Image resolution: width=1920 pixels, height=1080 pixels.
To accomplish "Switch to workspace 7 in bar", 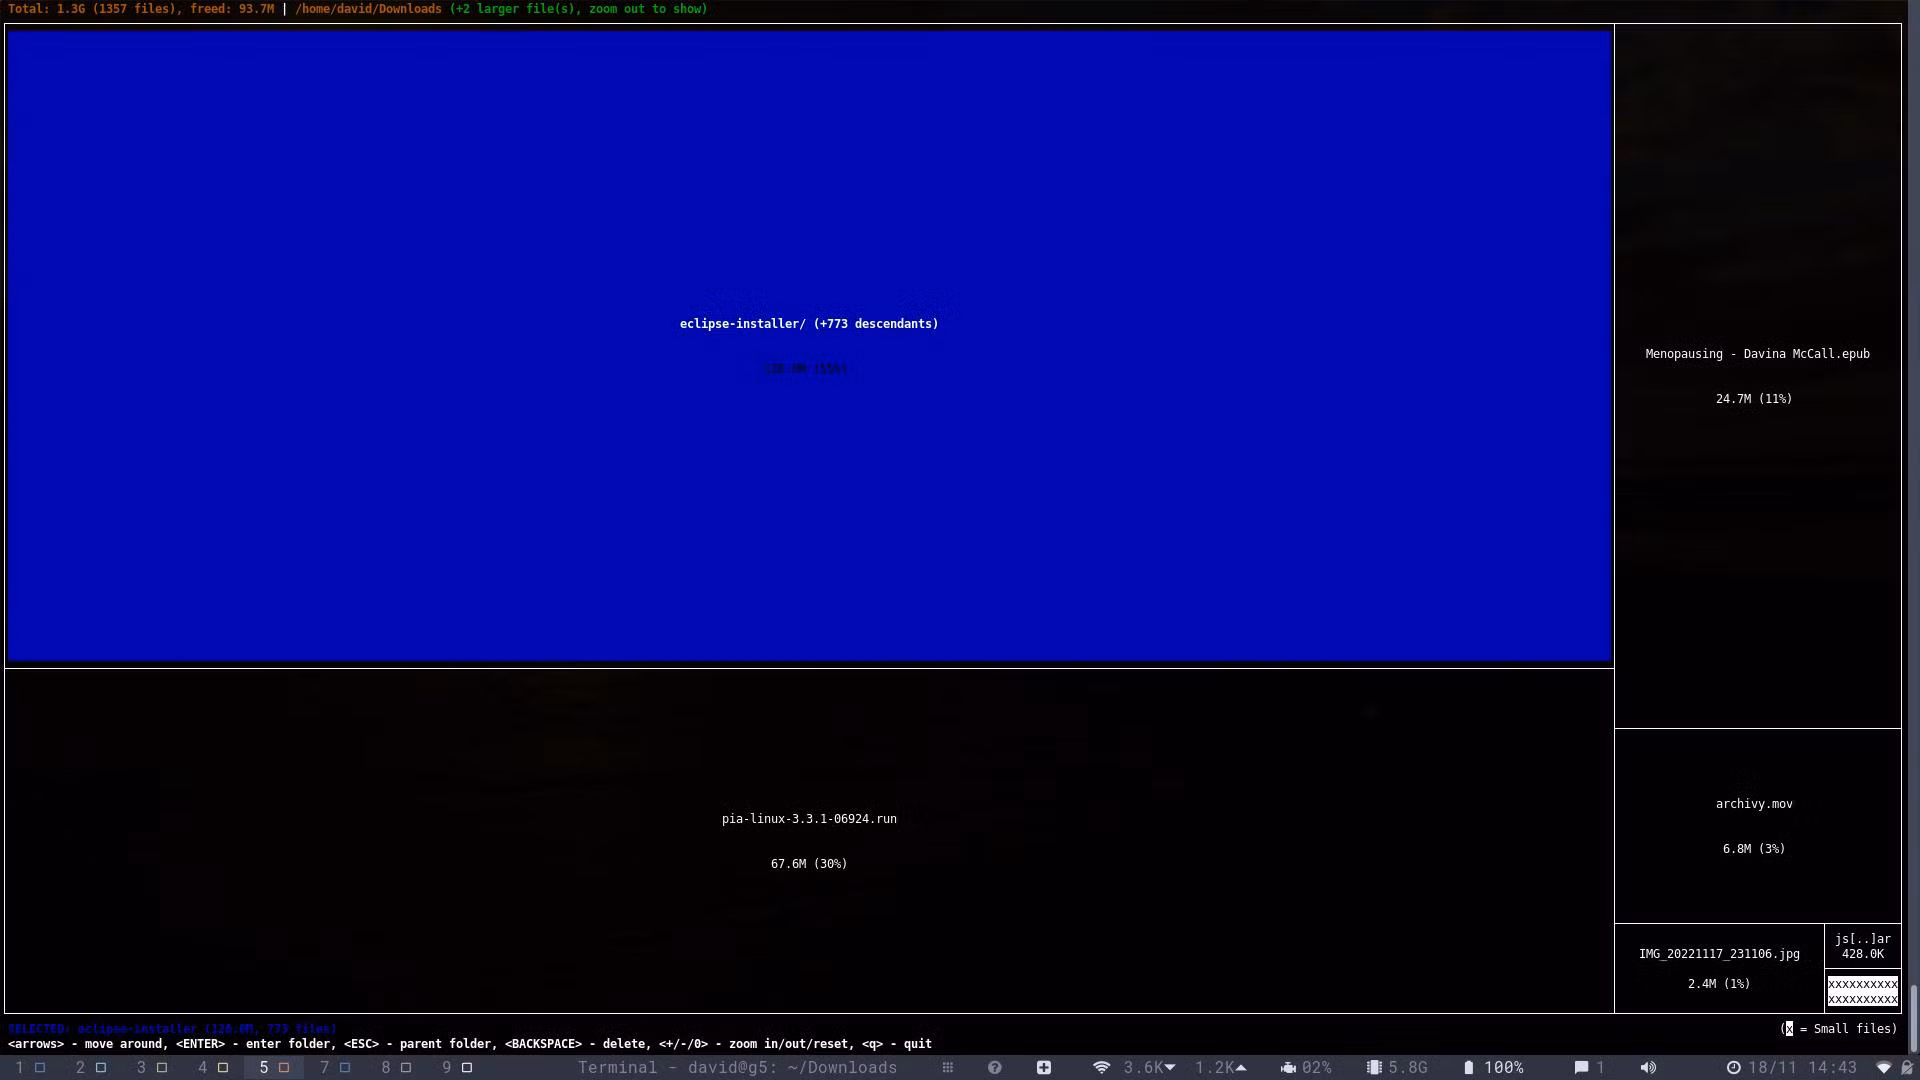I will coord(334,1068).
